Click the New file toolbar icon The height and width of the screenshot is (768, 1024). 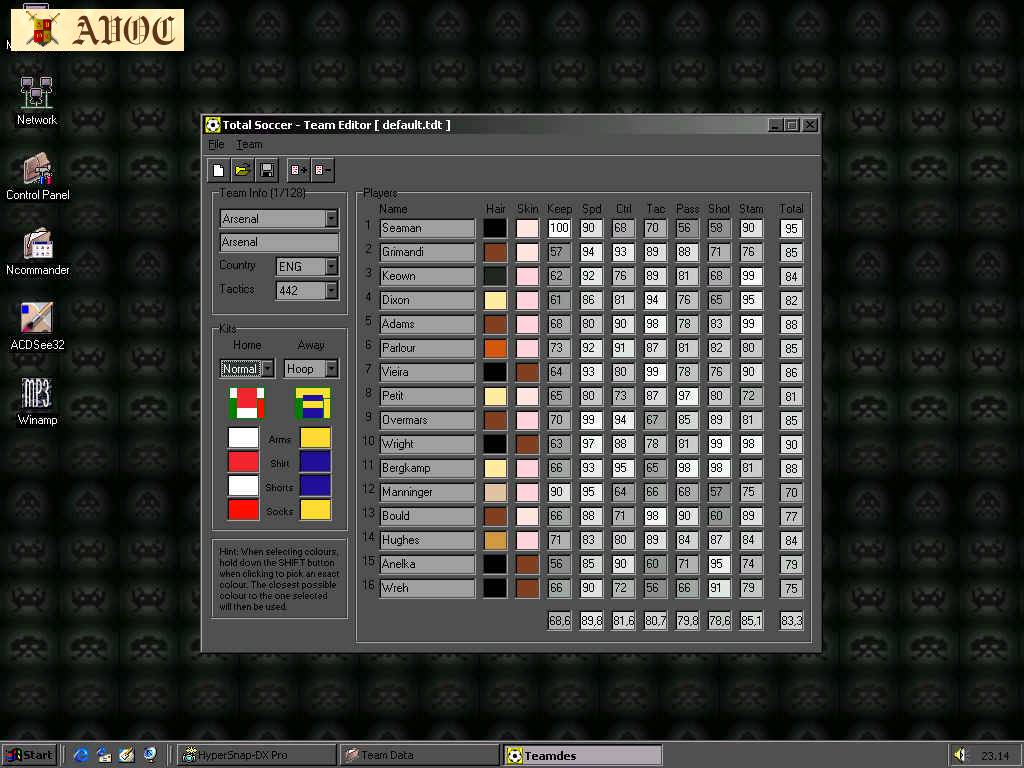tap(218, 170)
